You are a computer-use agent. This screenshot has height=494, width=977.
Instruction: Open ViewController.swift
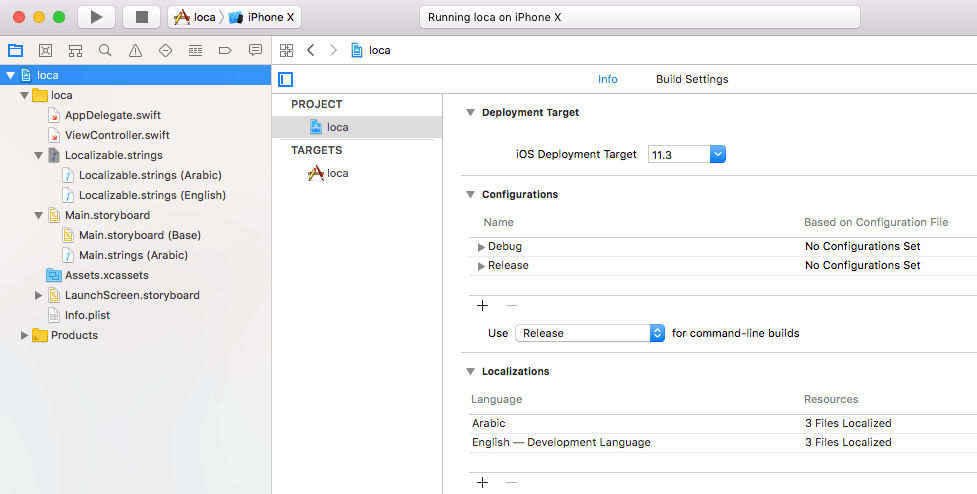(x=117, y=135)
